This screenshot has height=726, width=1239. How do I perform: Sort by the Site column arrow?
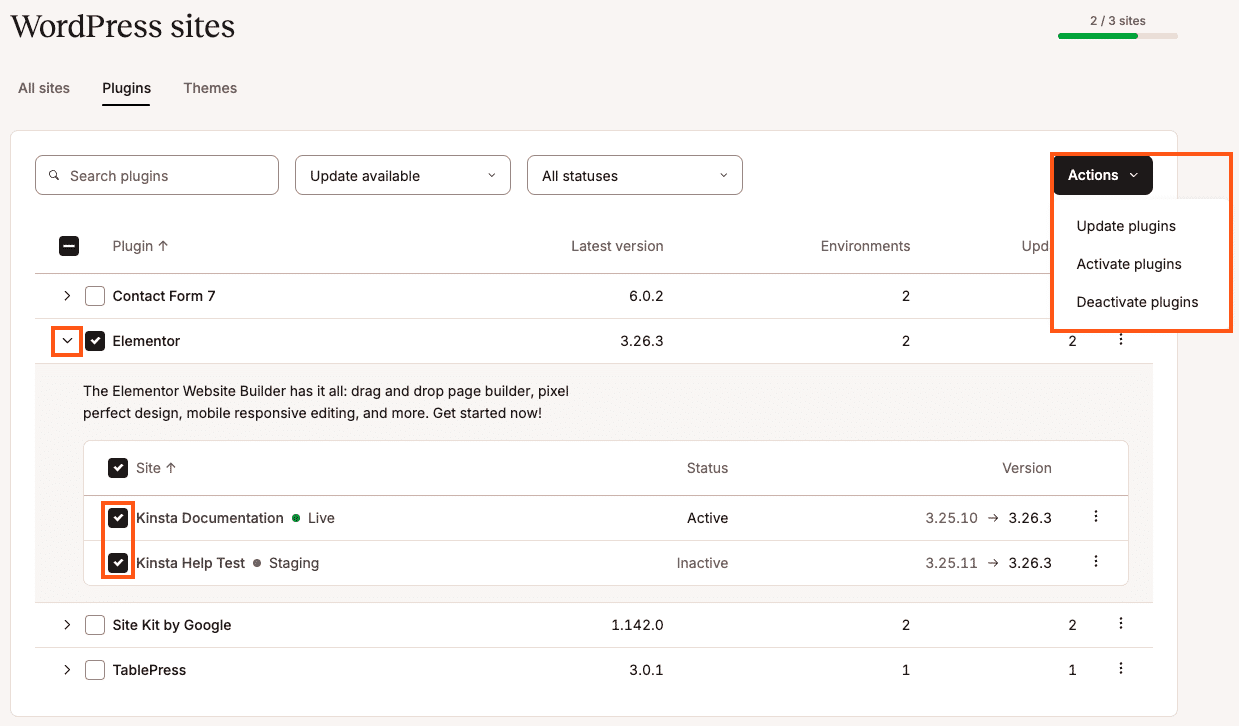pyautogui.click(x=170, y=468)
